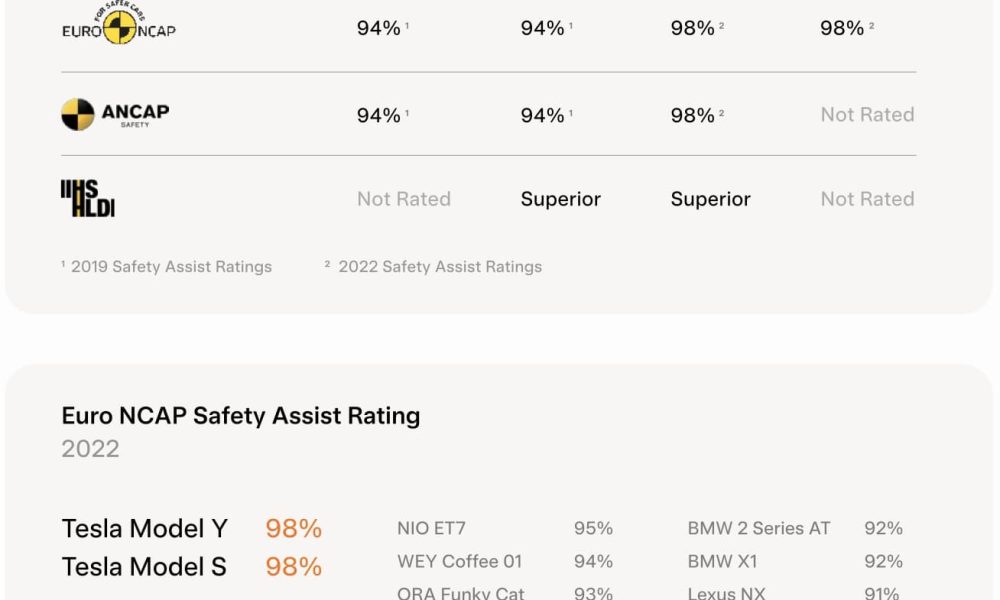Click the BMW X1 row
The image size is (1000, 600).
point(795,562)
